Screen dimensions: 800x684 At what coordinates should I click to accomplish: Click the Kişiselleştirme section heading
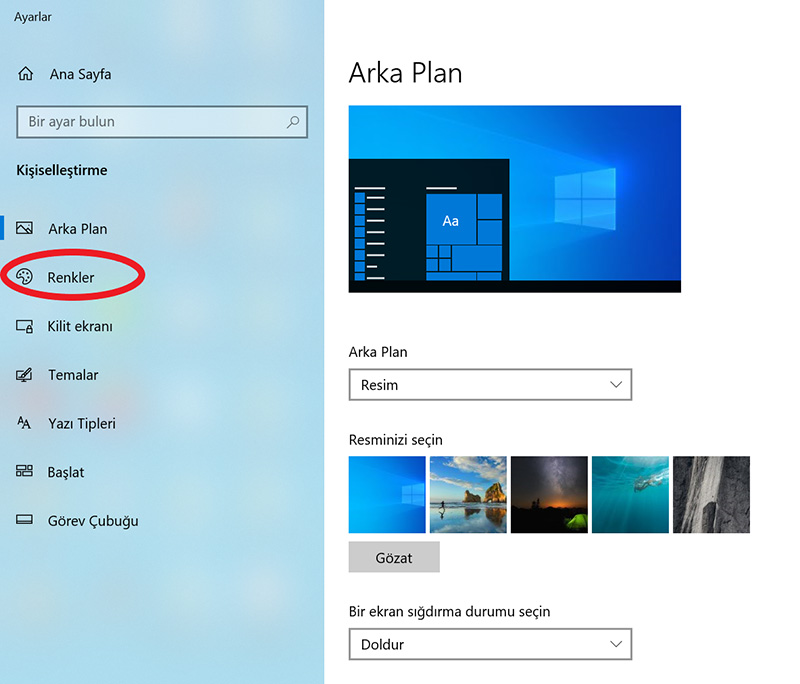click(x=62, y=170)
